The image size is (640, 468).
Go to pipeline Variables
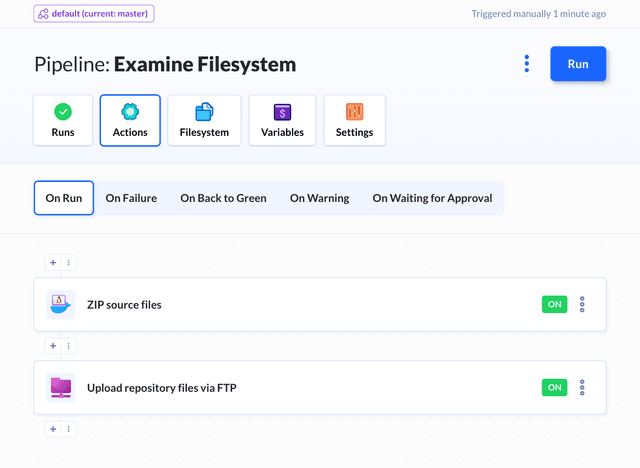282,120
